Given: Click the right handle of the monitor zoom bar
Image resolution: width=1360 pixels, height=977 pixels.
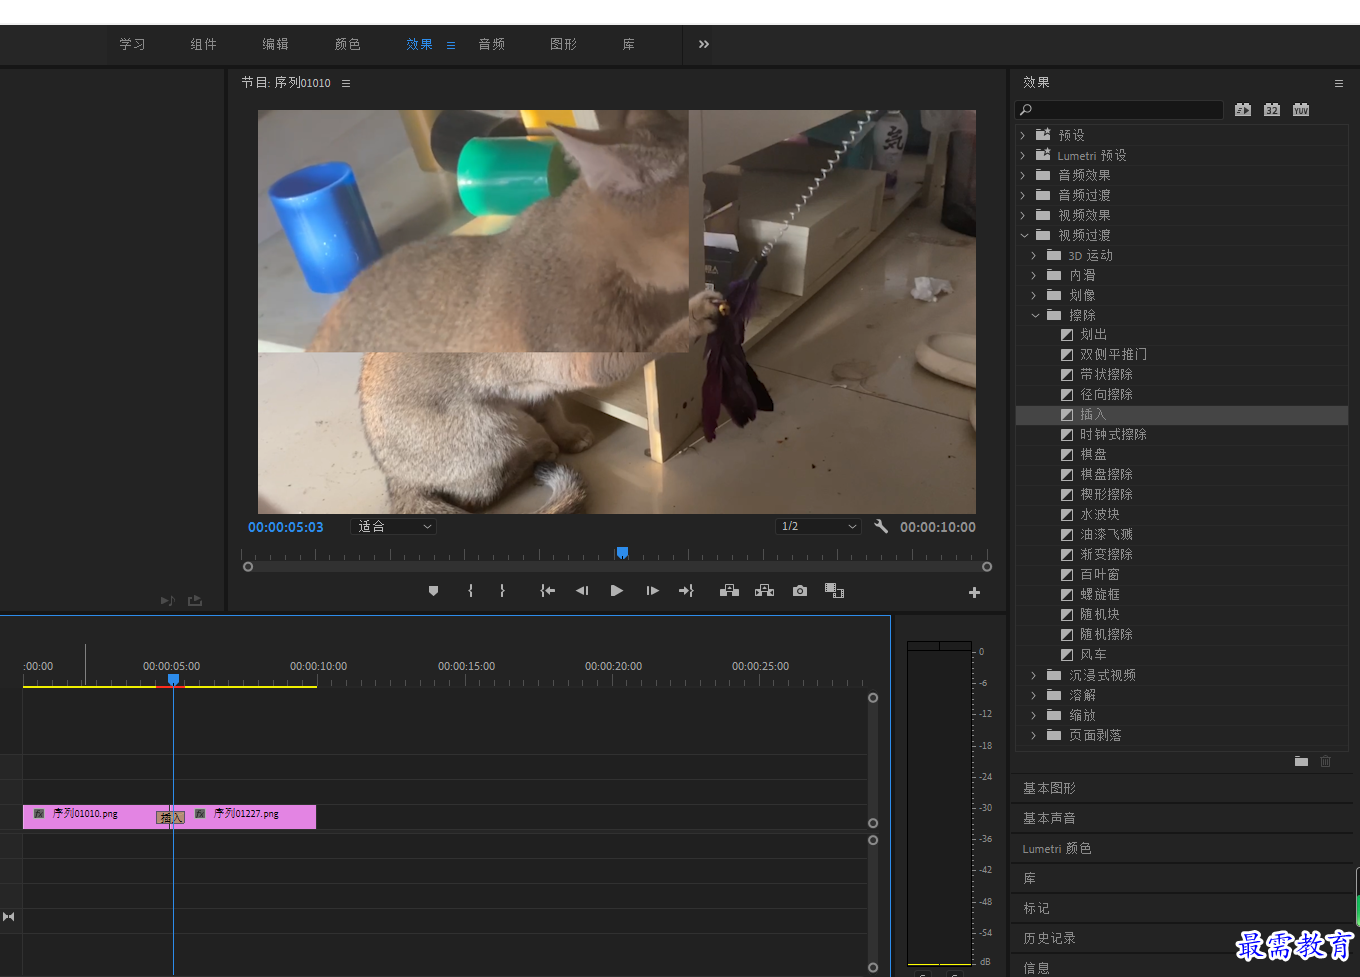Looking at the screenshot, I should [x=987, y=567].
